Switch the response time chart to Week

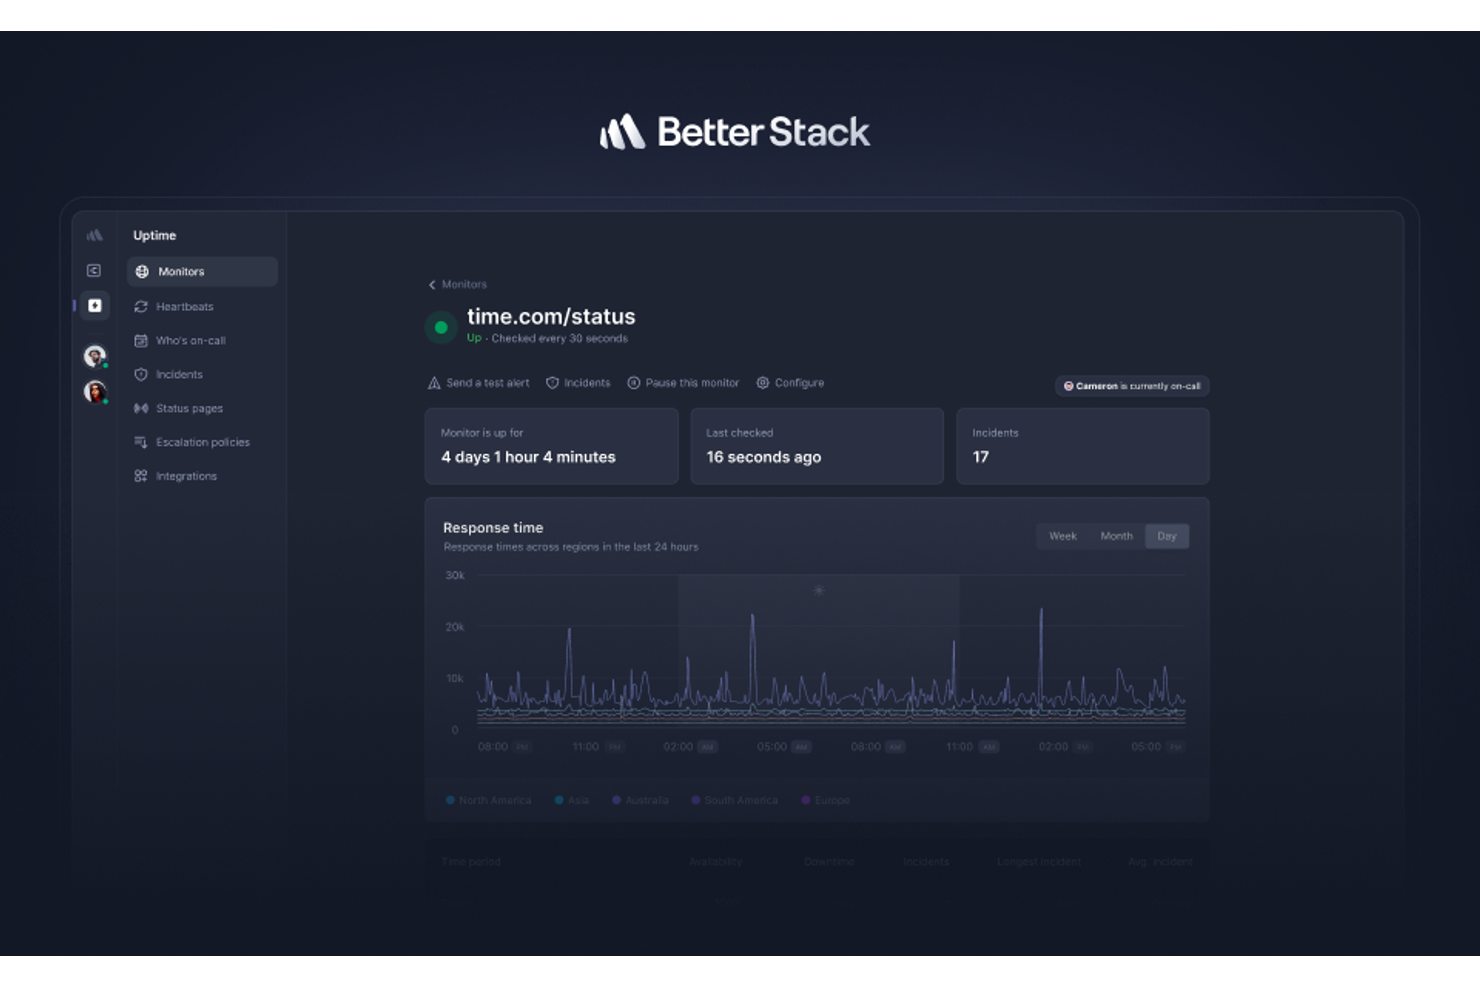tap(1063, 536)
